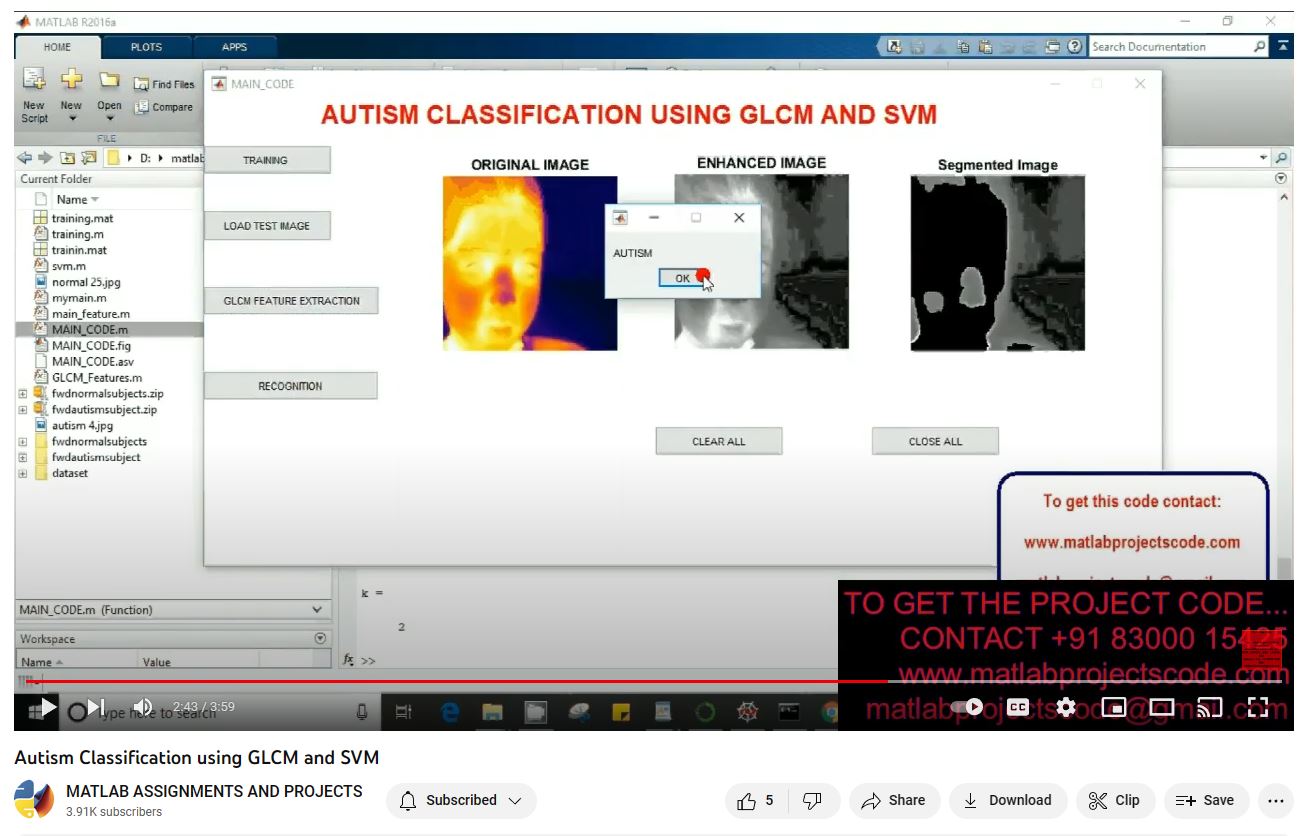This screenshot has width=1307, height=836.
Task: Open video settings gear
Action: point(1066,707)
